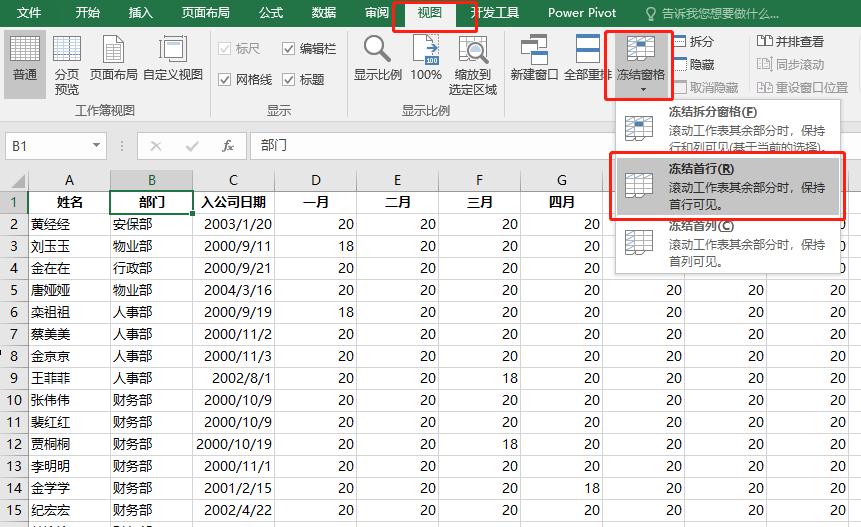Open the File (文件) tab
861x527 pixels.
29,13
